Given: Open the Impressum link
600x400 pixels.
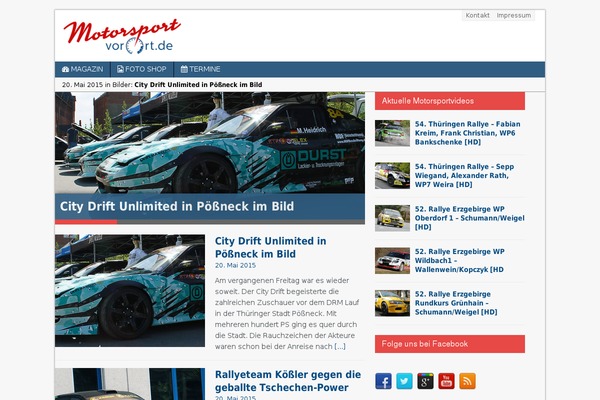Looking at the screenshot, I should 514,15.
